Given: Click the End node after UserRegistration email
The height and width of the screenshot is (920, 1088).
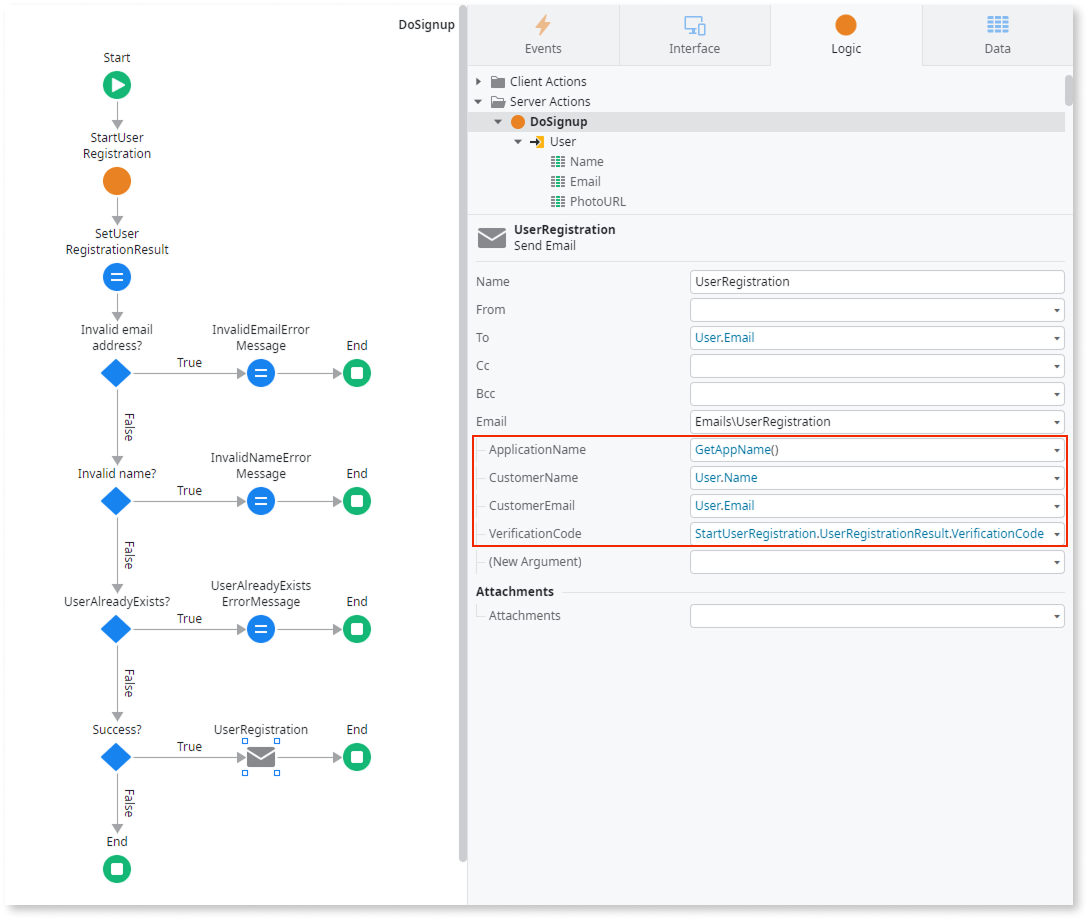Looking at the screenshot, I should [x=357, y=757].
